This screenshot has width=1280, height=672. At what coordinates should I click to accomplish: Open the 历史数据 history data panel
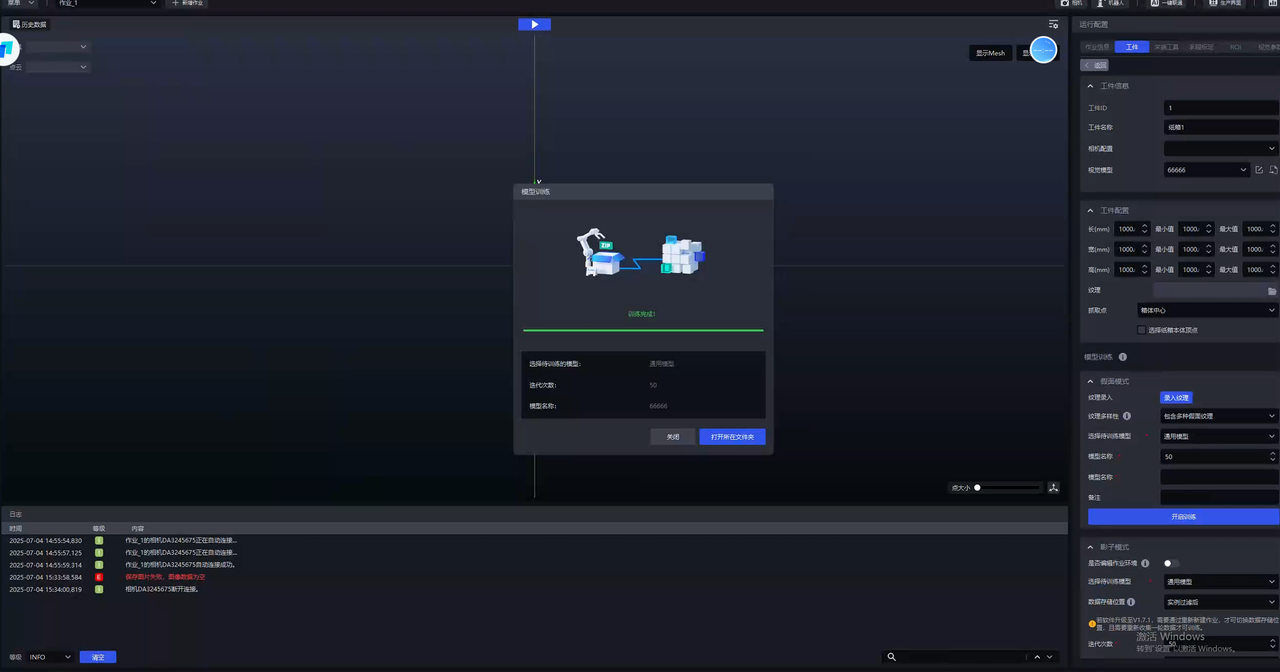30,24
